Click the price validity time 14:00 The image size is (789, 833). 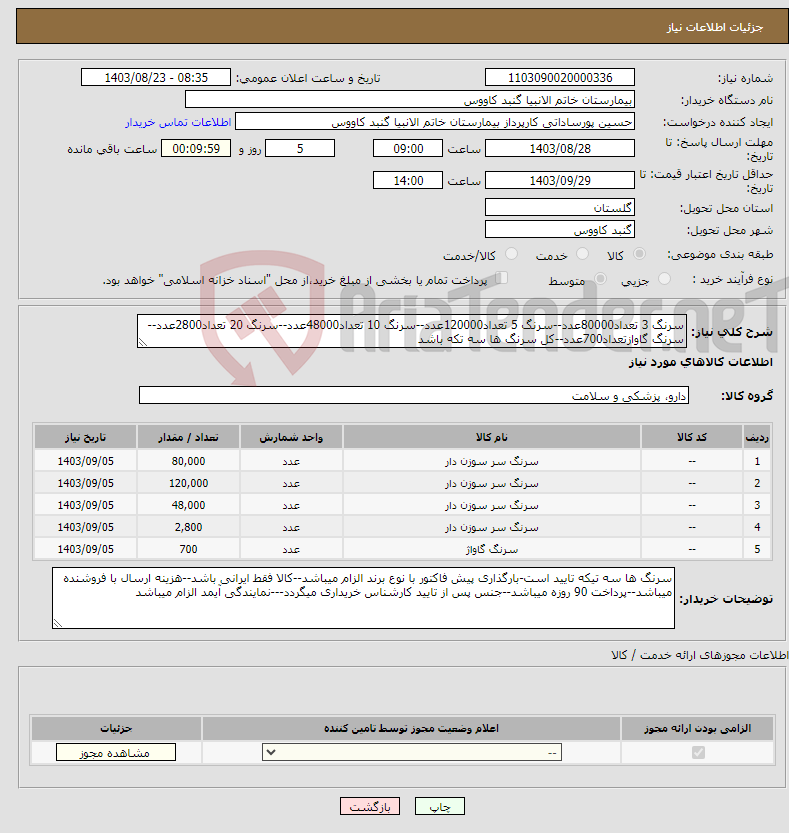coord(408,181)
